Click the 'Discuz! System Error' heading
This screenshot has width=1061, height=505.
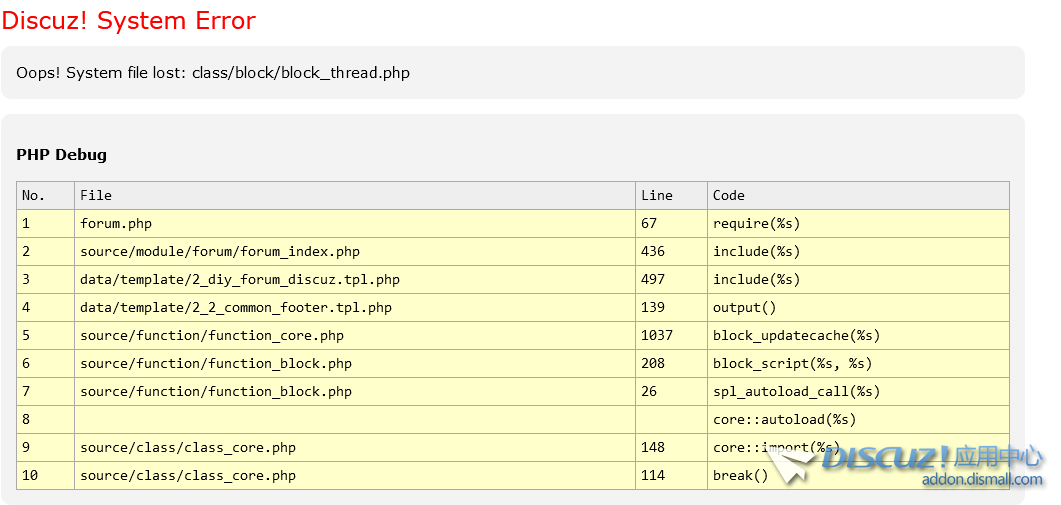129,20
